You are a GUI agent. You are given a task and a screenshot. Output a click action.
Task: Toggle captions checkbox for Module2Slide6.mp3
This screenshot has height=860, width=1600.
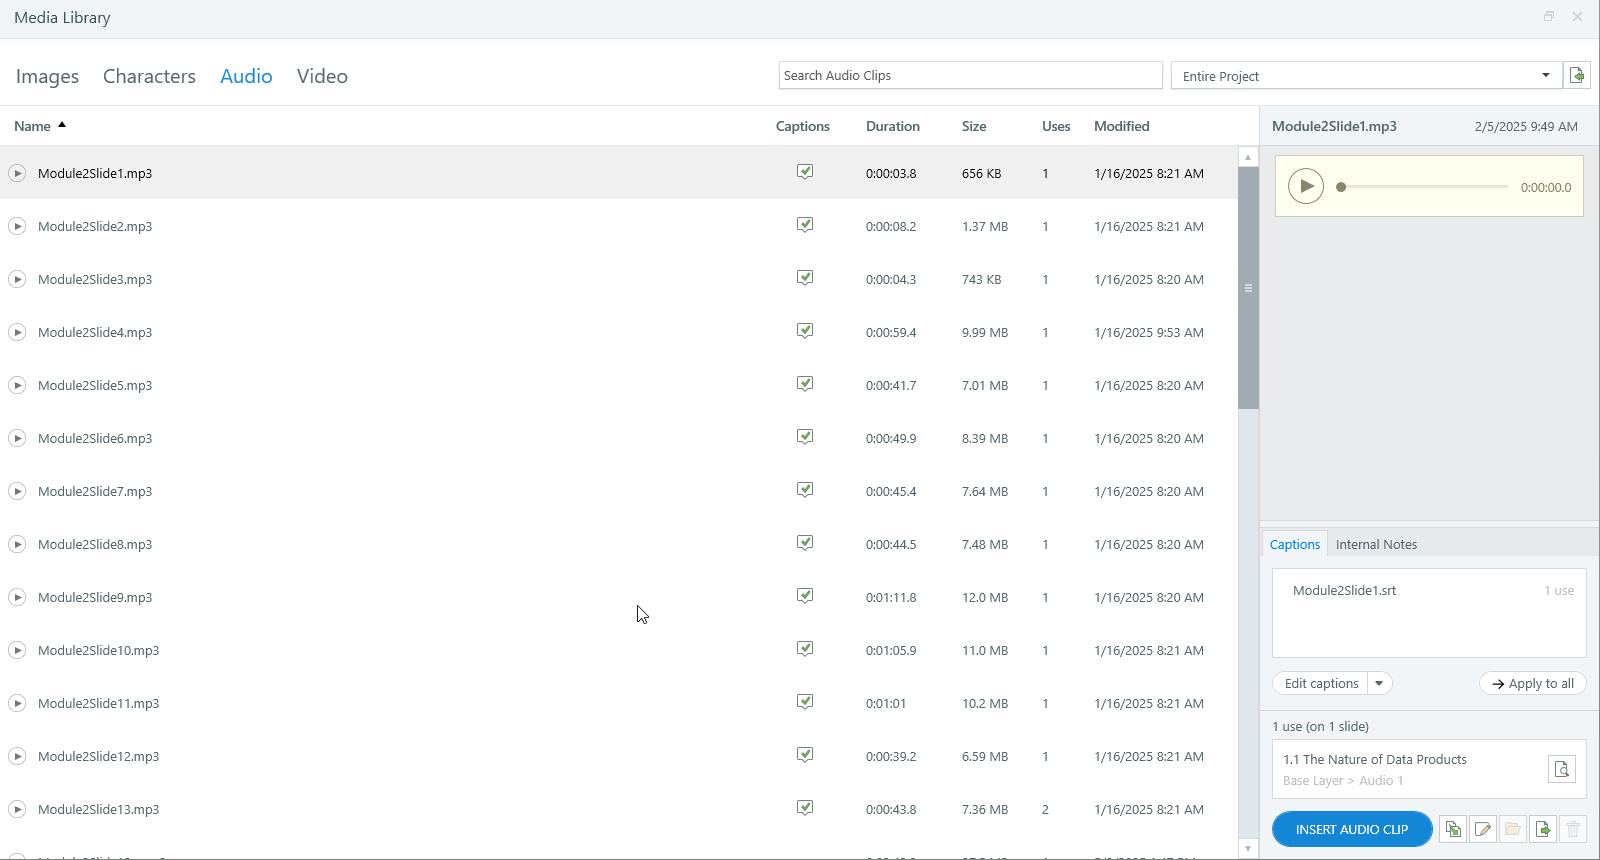[x=805, y=437]
